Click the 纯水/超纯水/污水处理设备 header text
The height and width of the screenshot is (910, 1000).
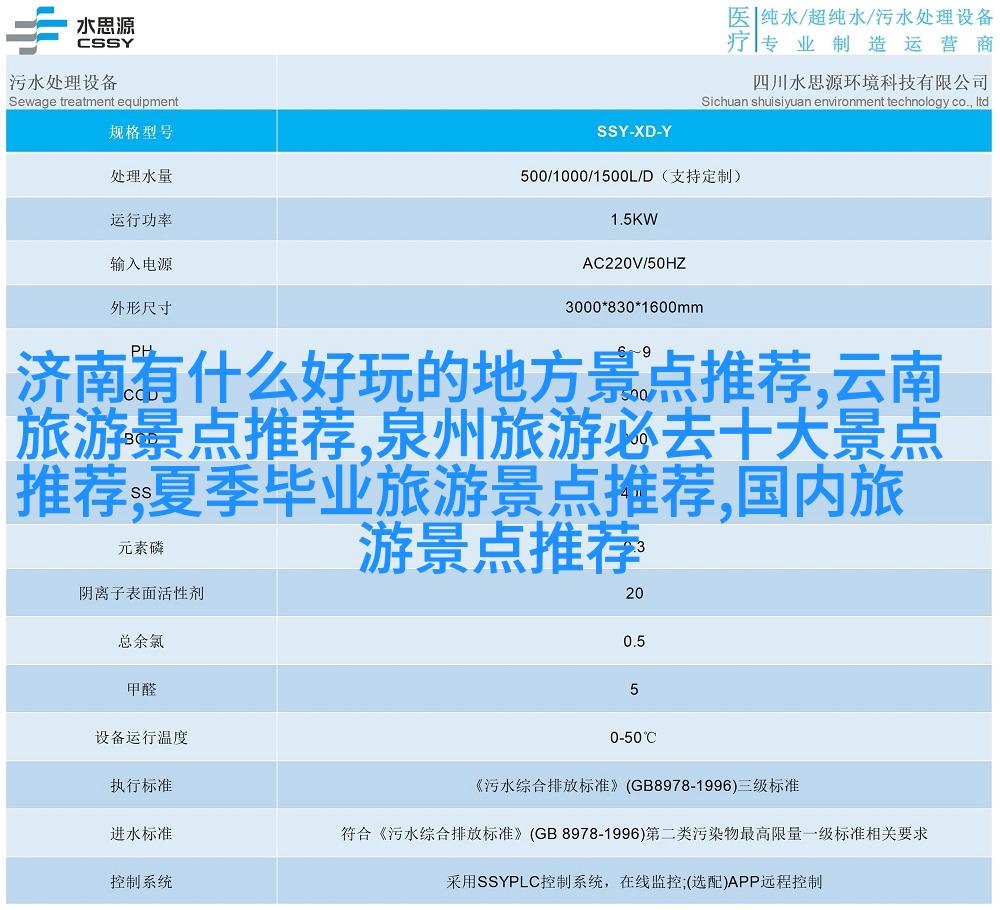(877, 17)
